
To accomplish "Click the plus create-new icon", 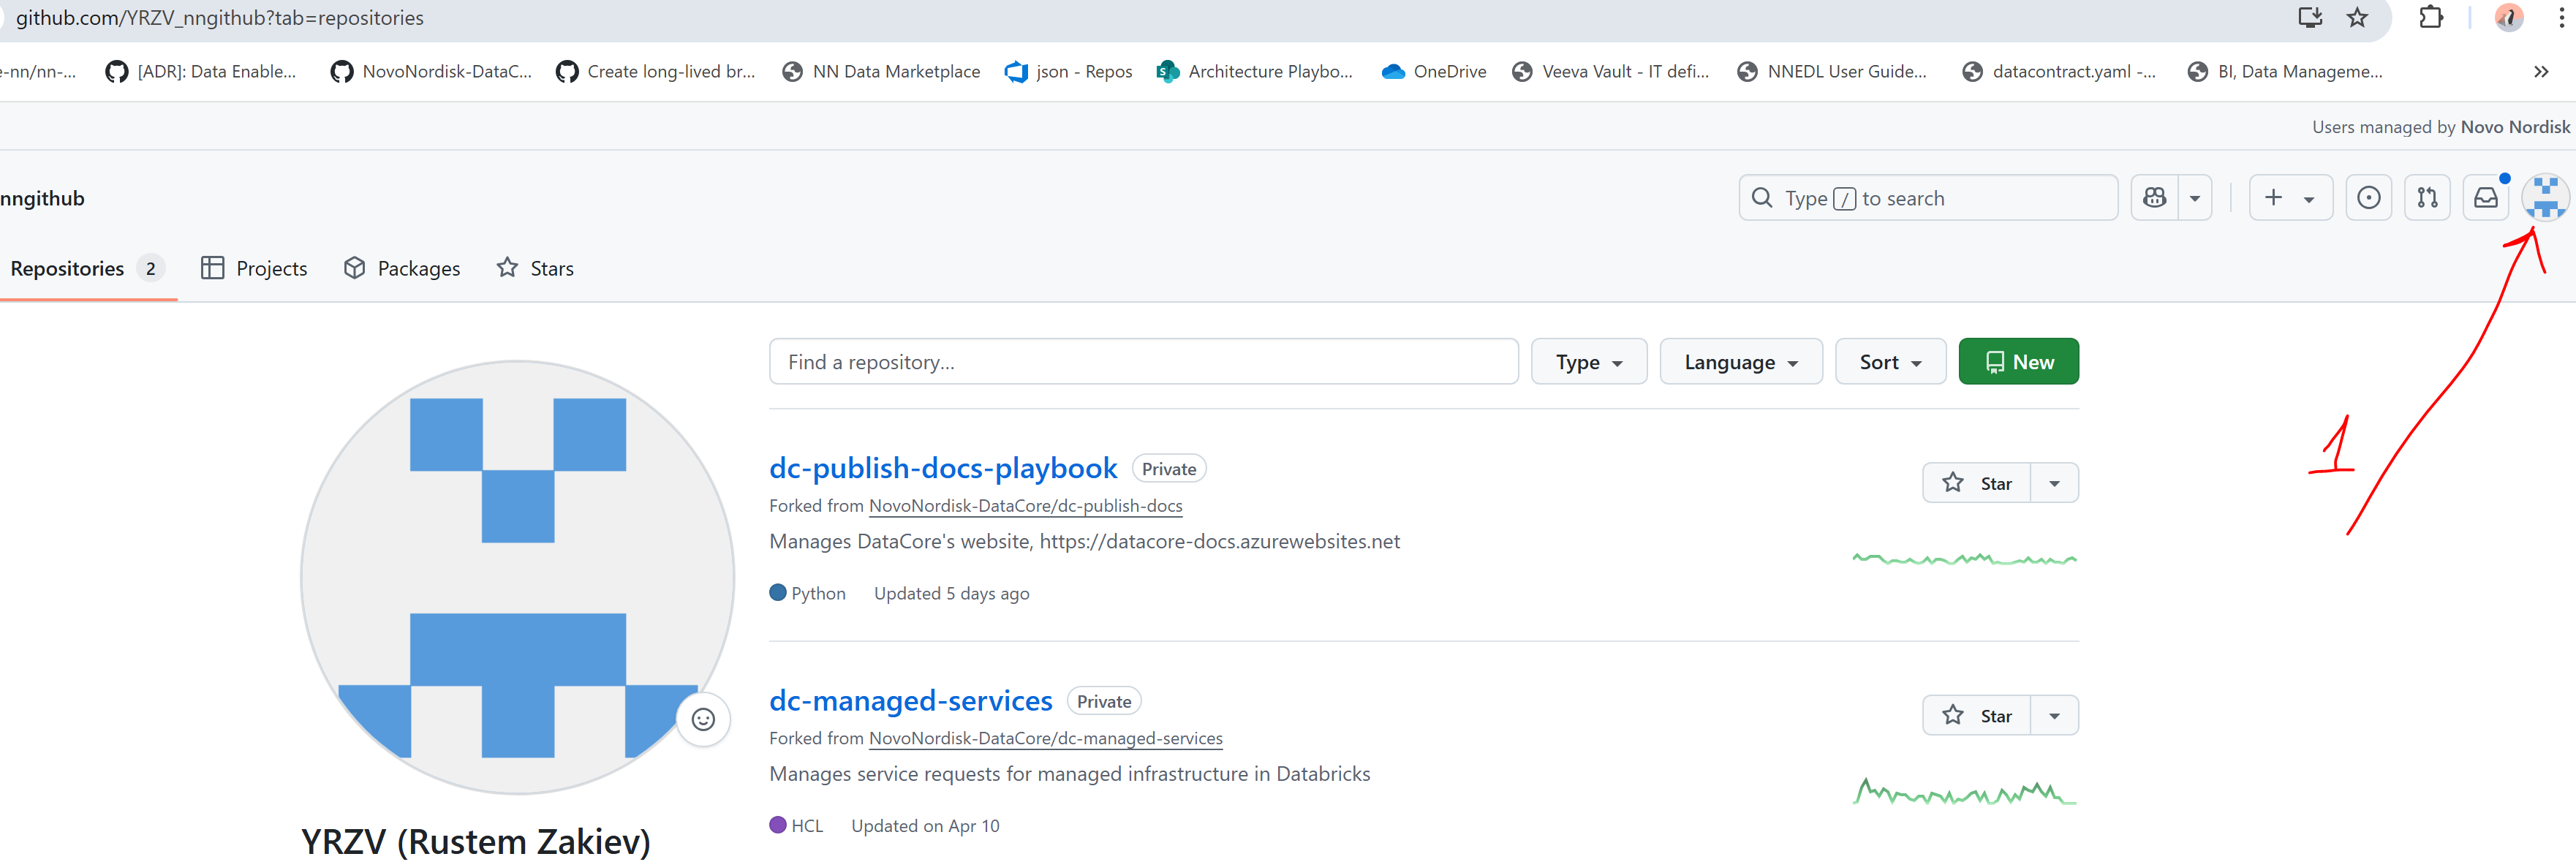I will (2273, 198).
